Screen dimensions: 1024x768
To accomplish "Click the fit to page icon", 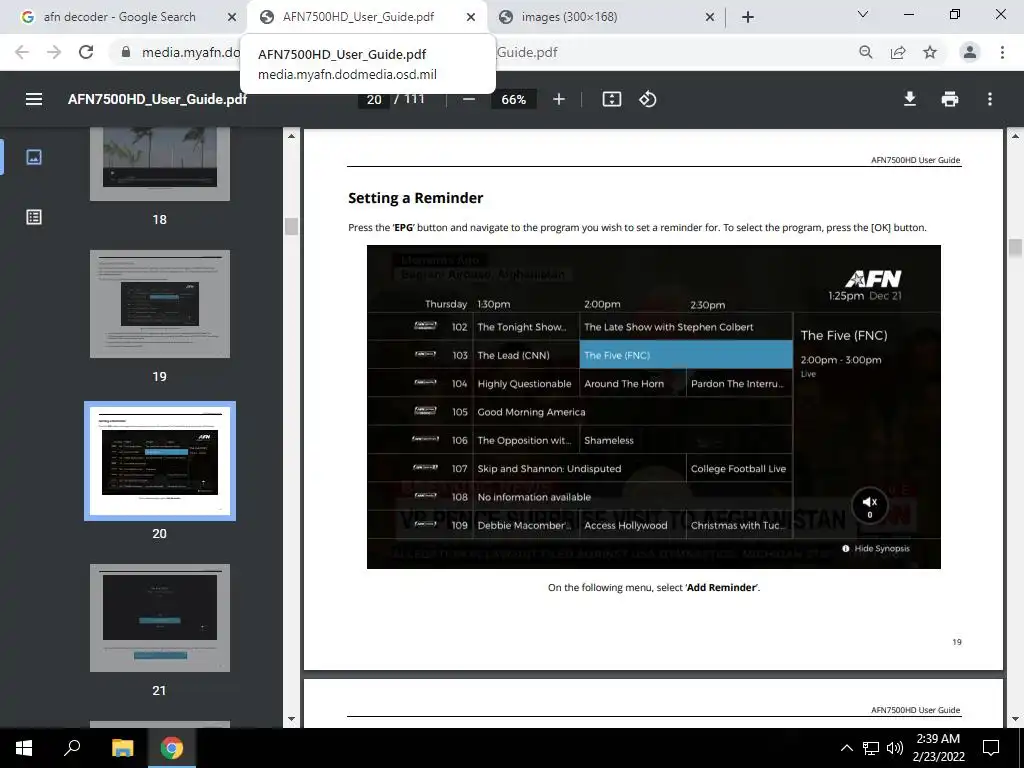I will (611, 99).
